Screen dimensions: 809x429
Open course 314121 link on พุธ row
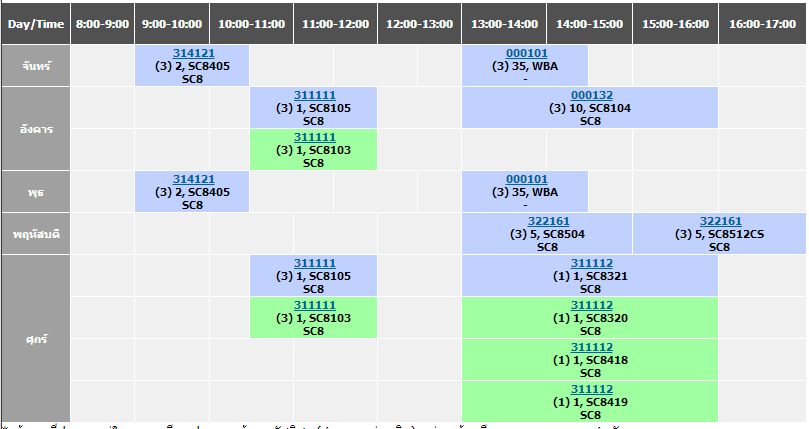[193, 179]
